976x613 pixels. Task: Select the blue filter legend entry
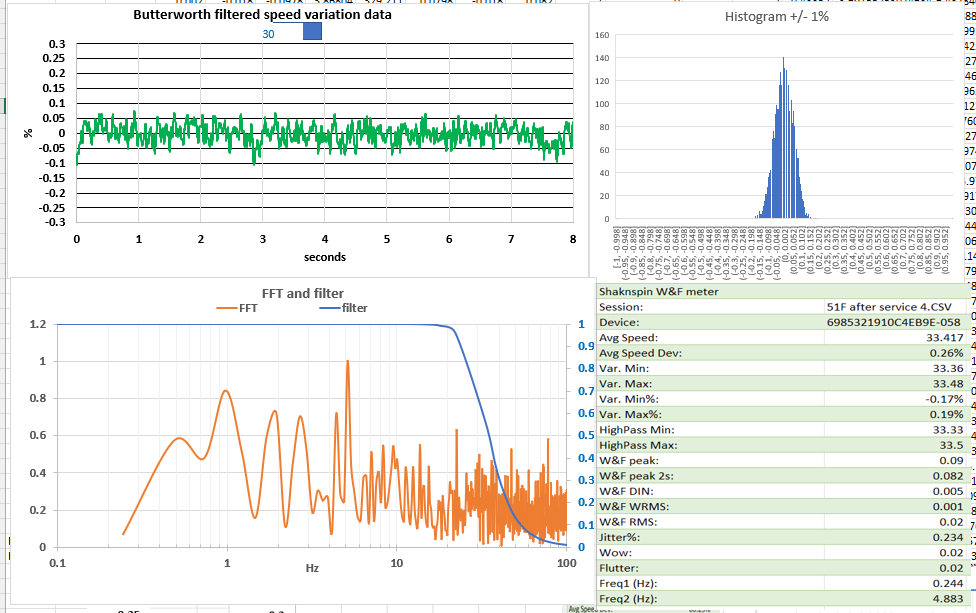pos(343,308)
